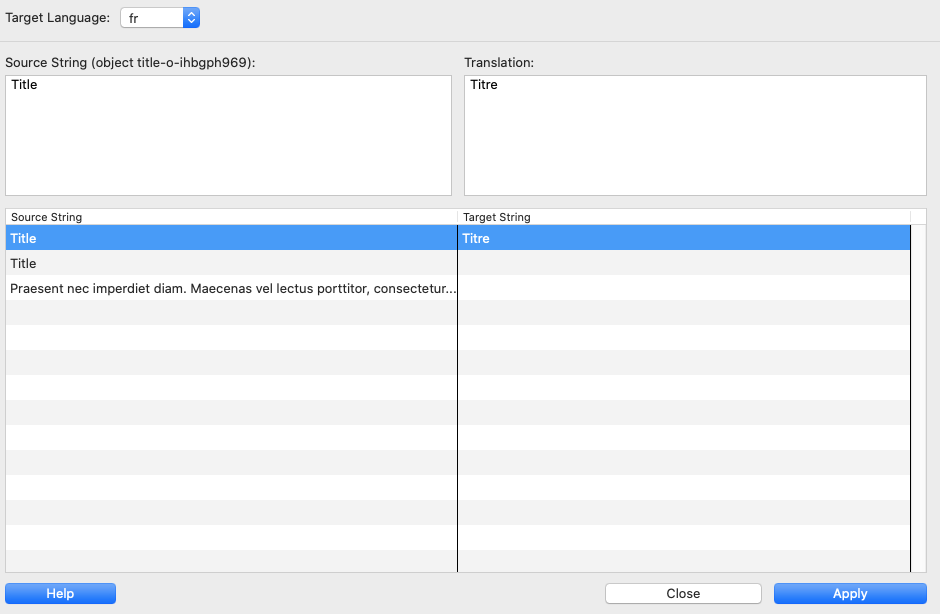Select the "Praesent nec imperdiet diam" row
The width and height of the screenshot is (940, 614).
(232, 288)
